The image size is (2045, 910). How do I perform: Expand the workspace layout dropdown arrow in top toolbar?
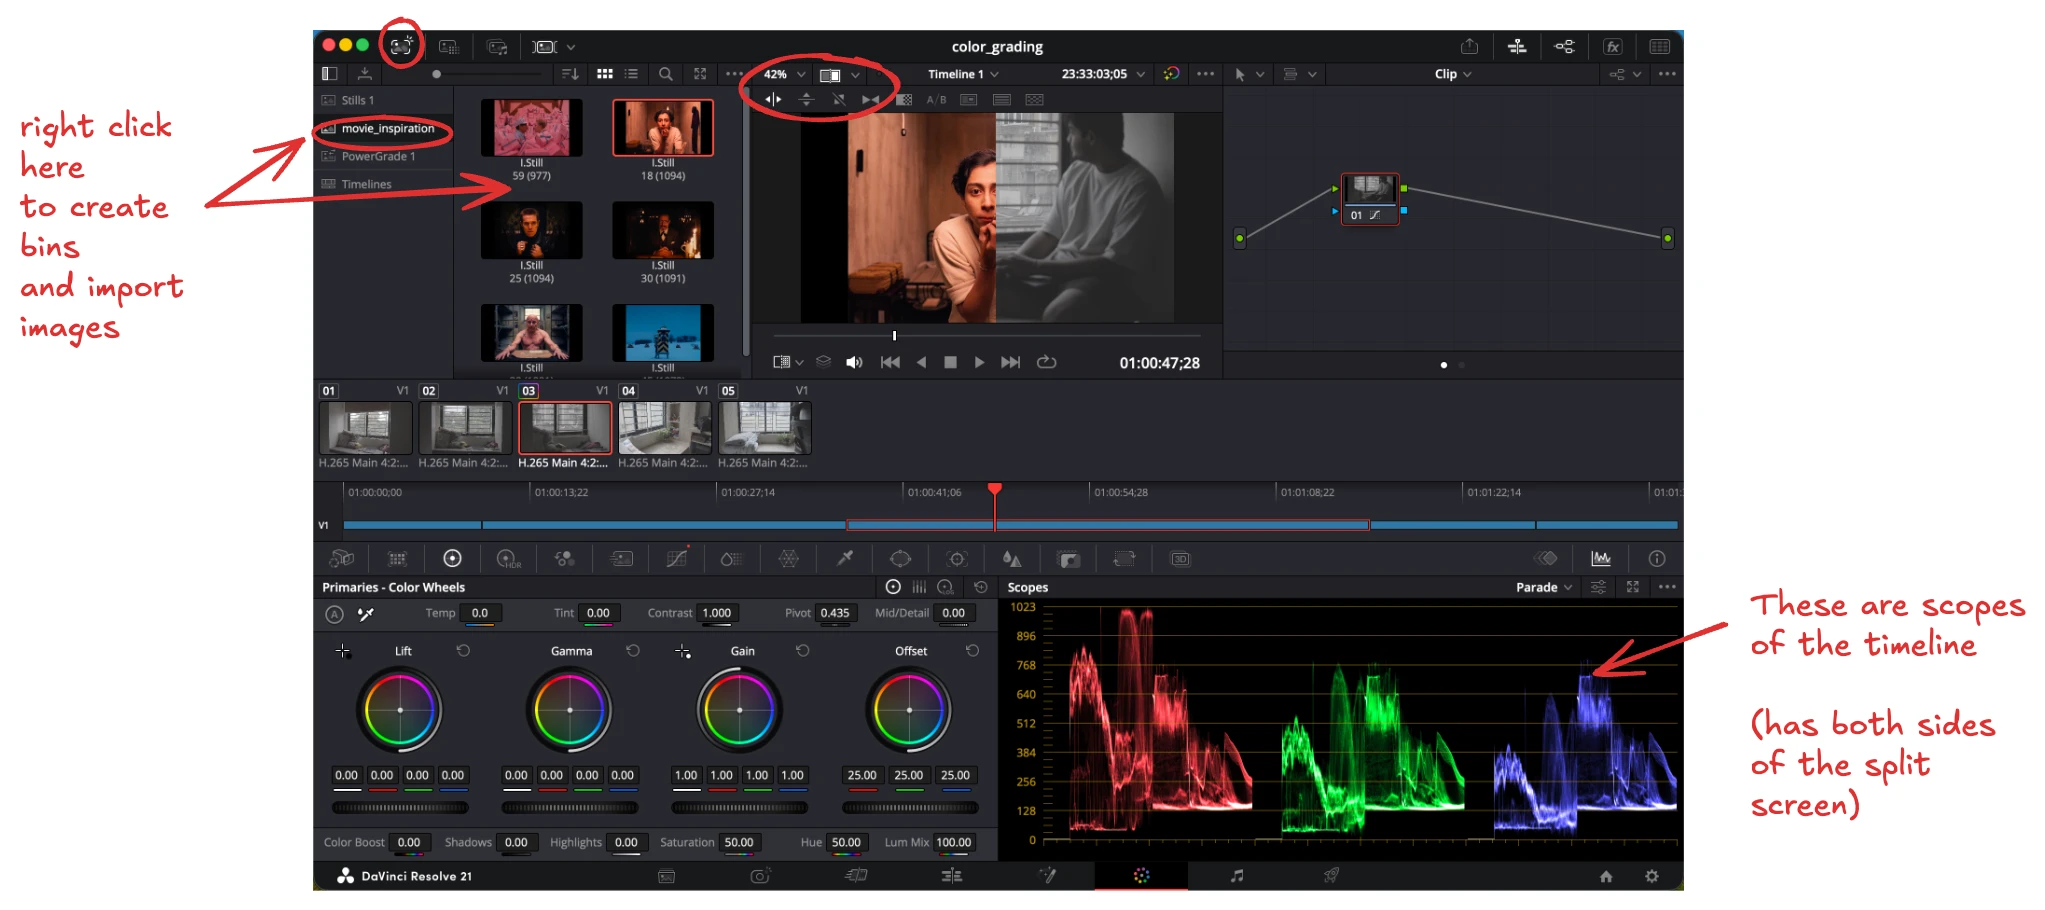point(571,47)
